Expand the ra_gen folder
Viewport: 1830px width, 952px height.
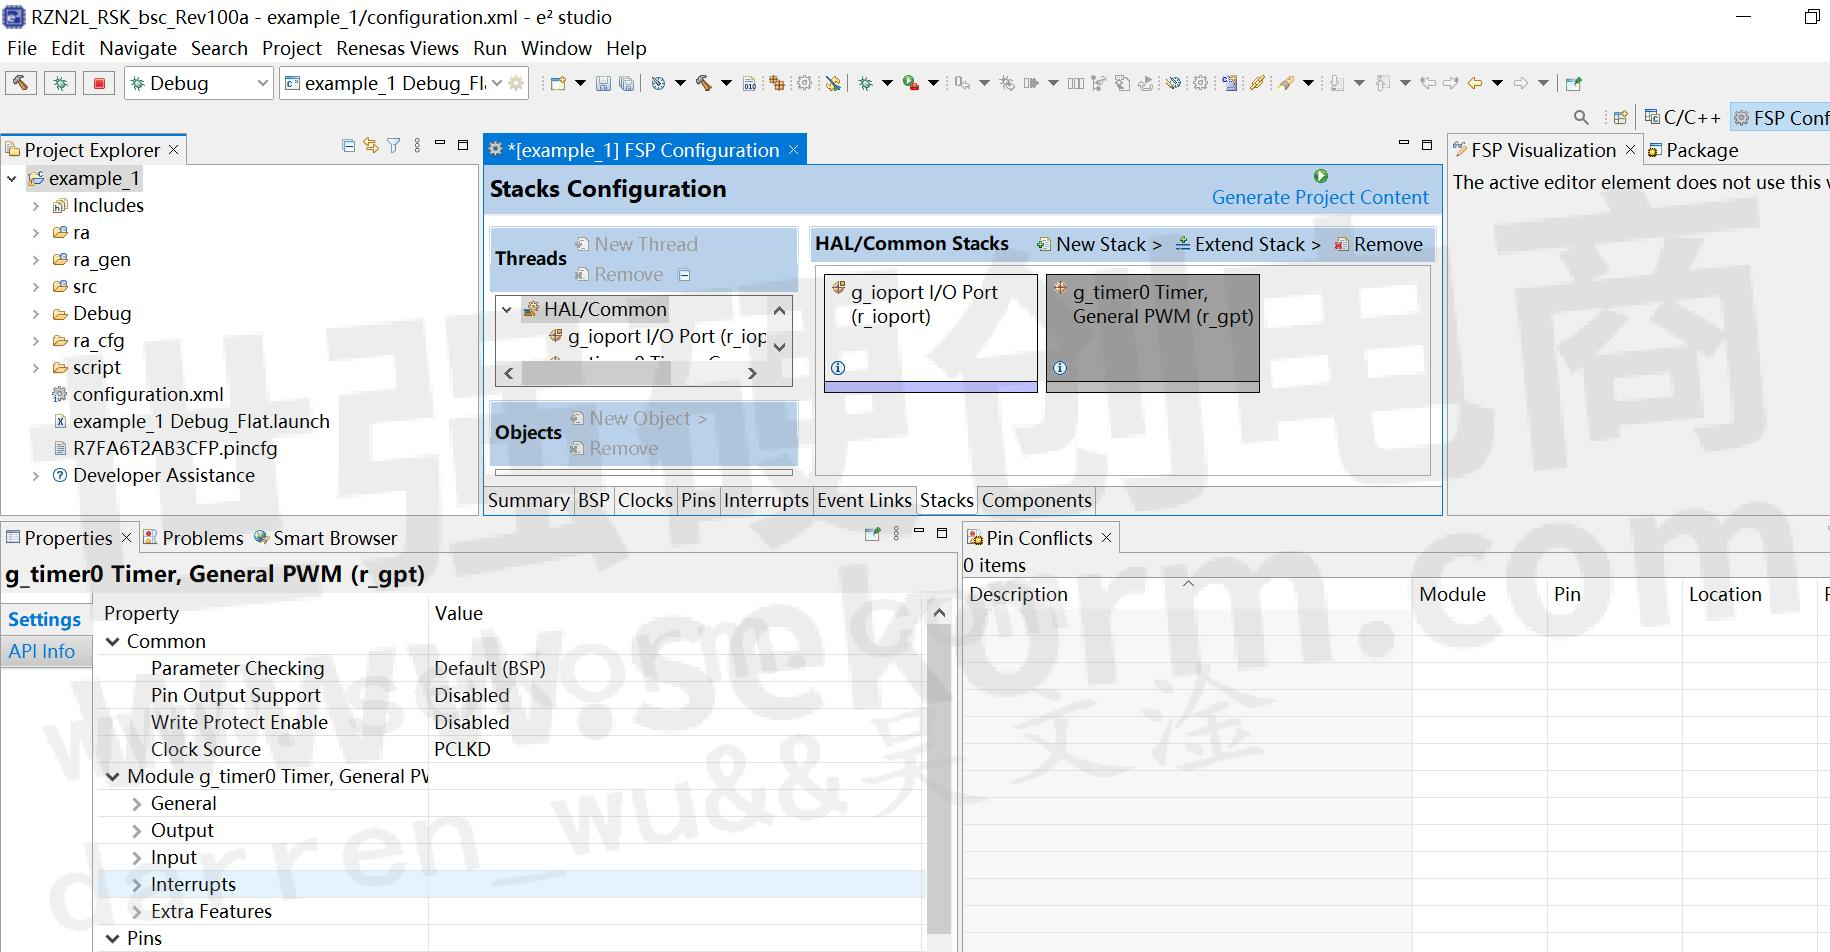pyautogui.click(x=36, y=260)
